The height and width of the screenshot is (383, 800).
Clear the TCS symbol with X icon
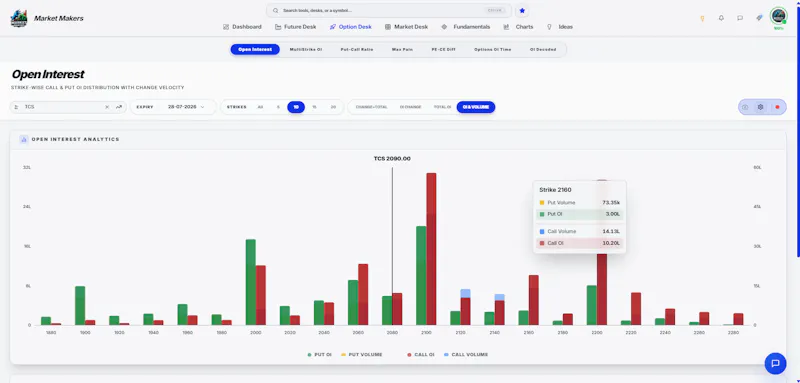pyautogui.click(x=107, y=107)
